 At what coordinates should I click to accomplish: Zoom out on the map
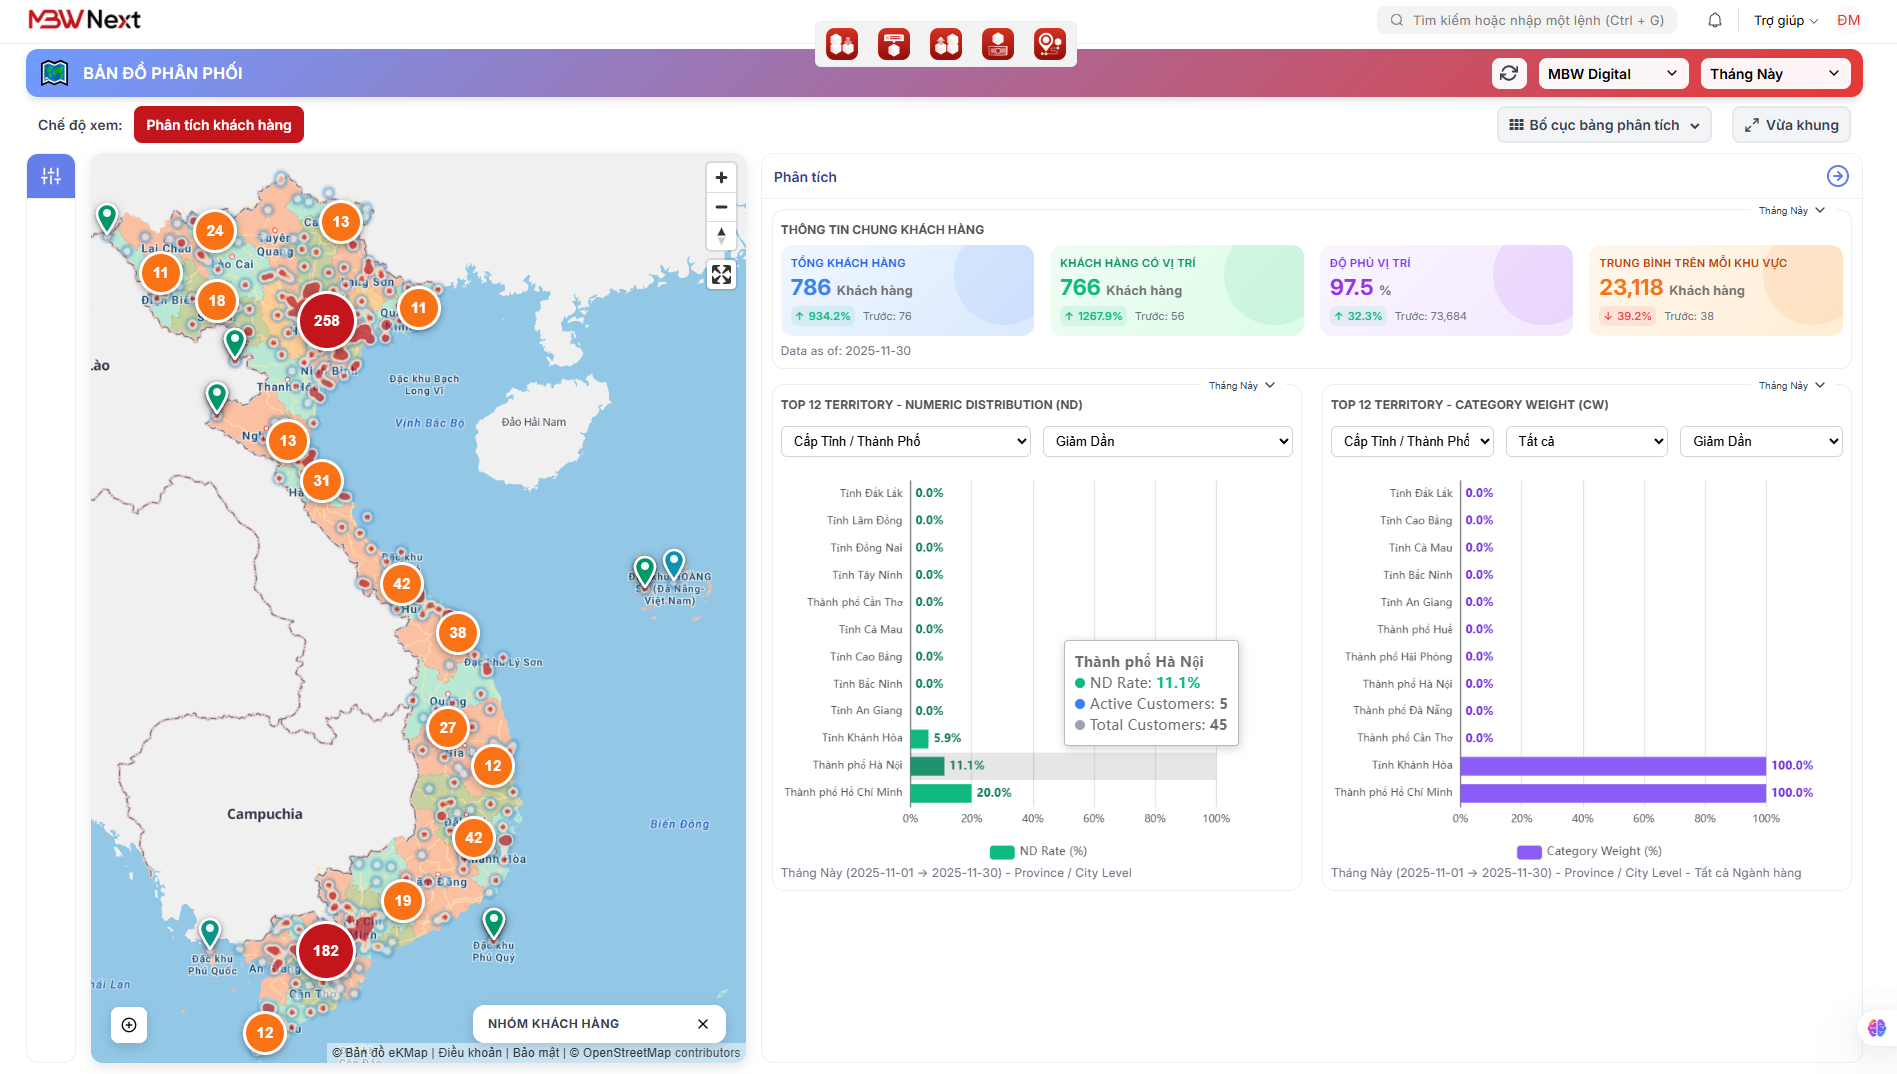[x=721, y=207]
